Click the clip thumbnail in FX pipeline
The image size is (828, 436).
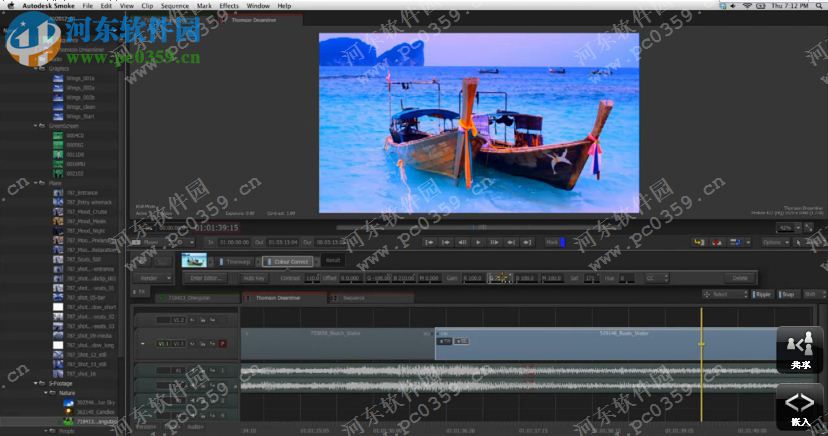click(x=194, y=260)
